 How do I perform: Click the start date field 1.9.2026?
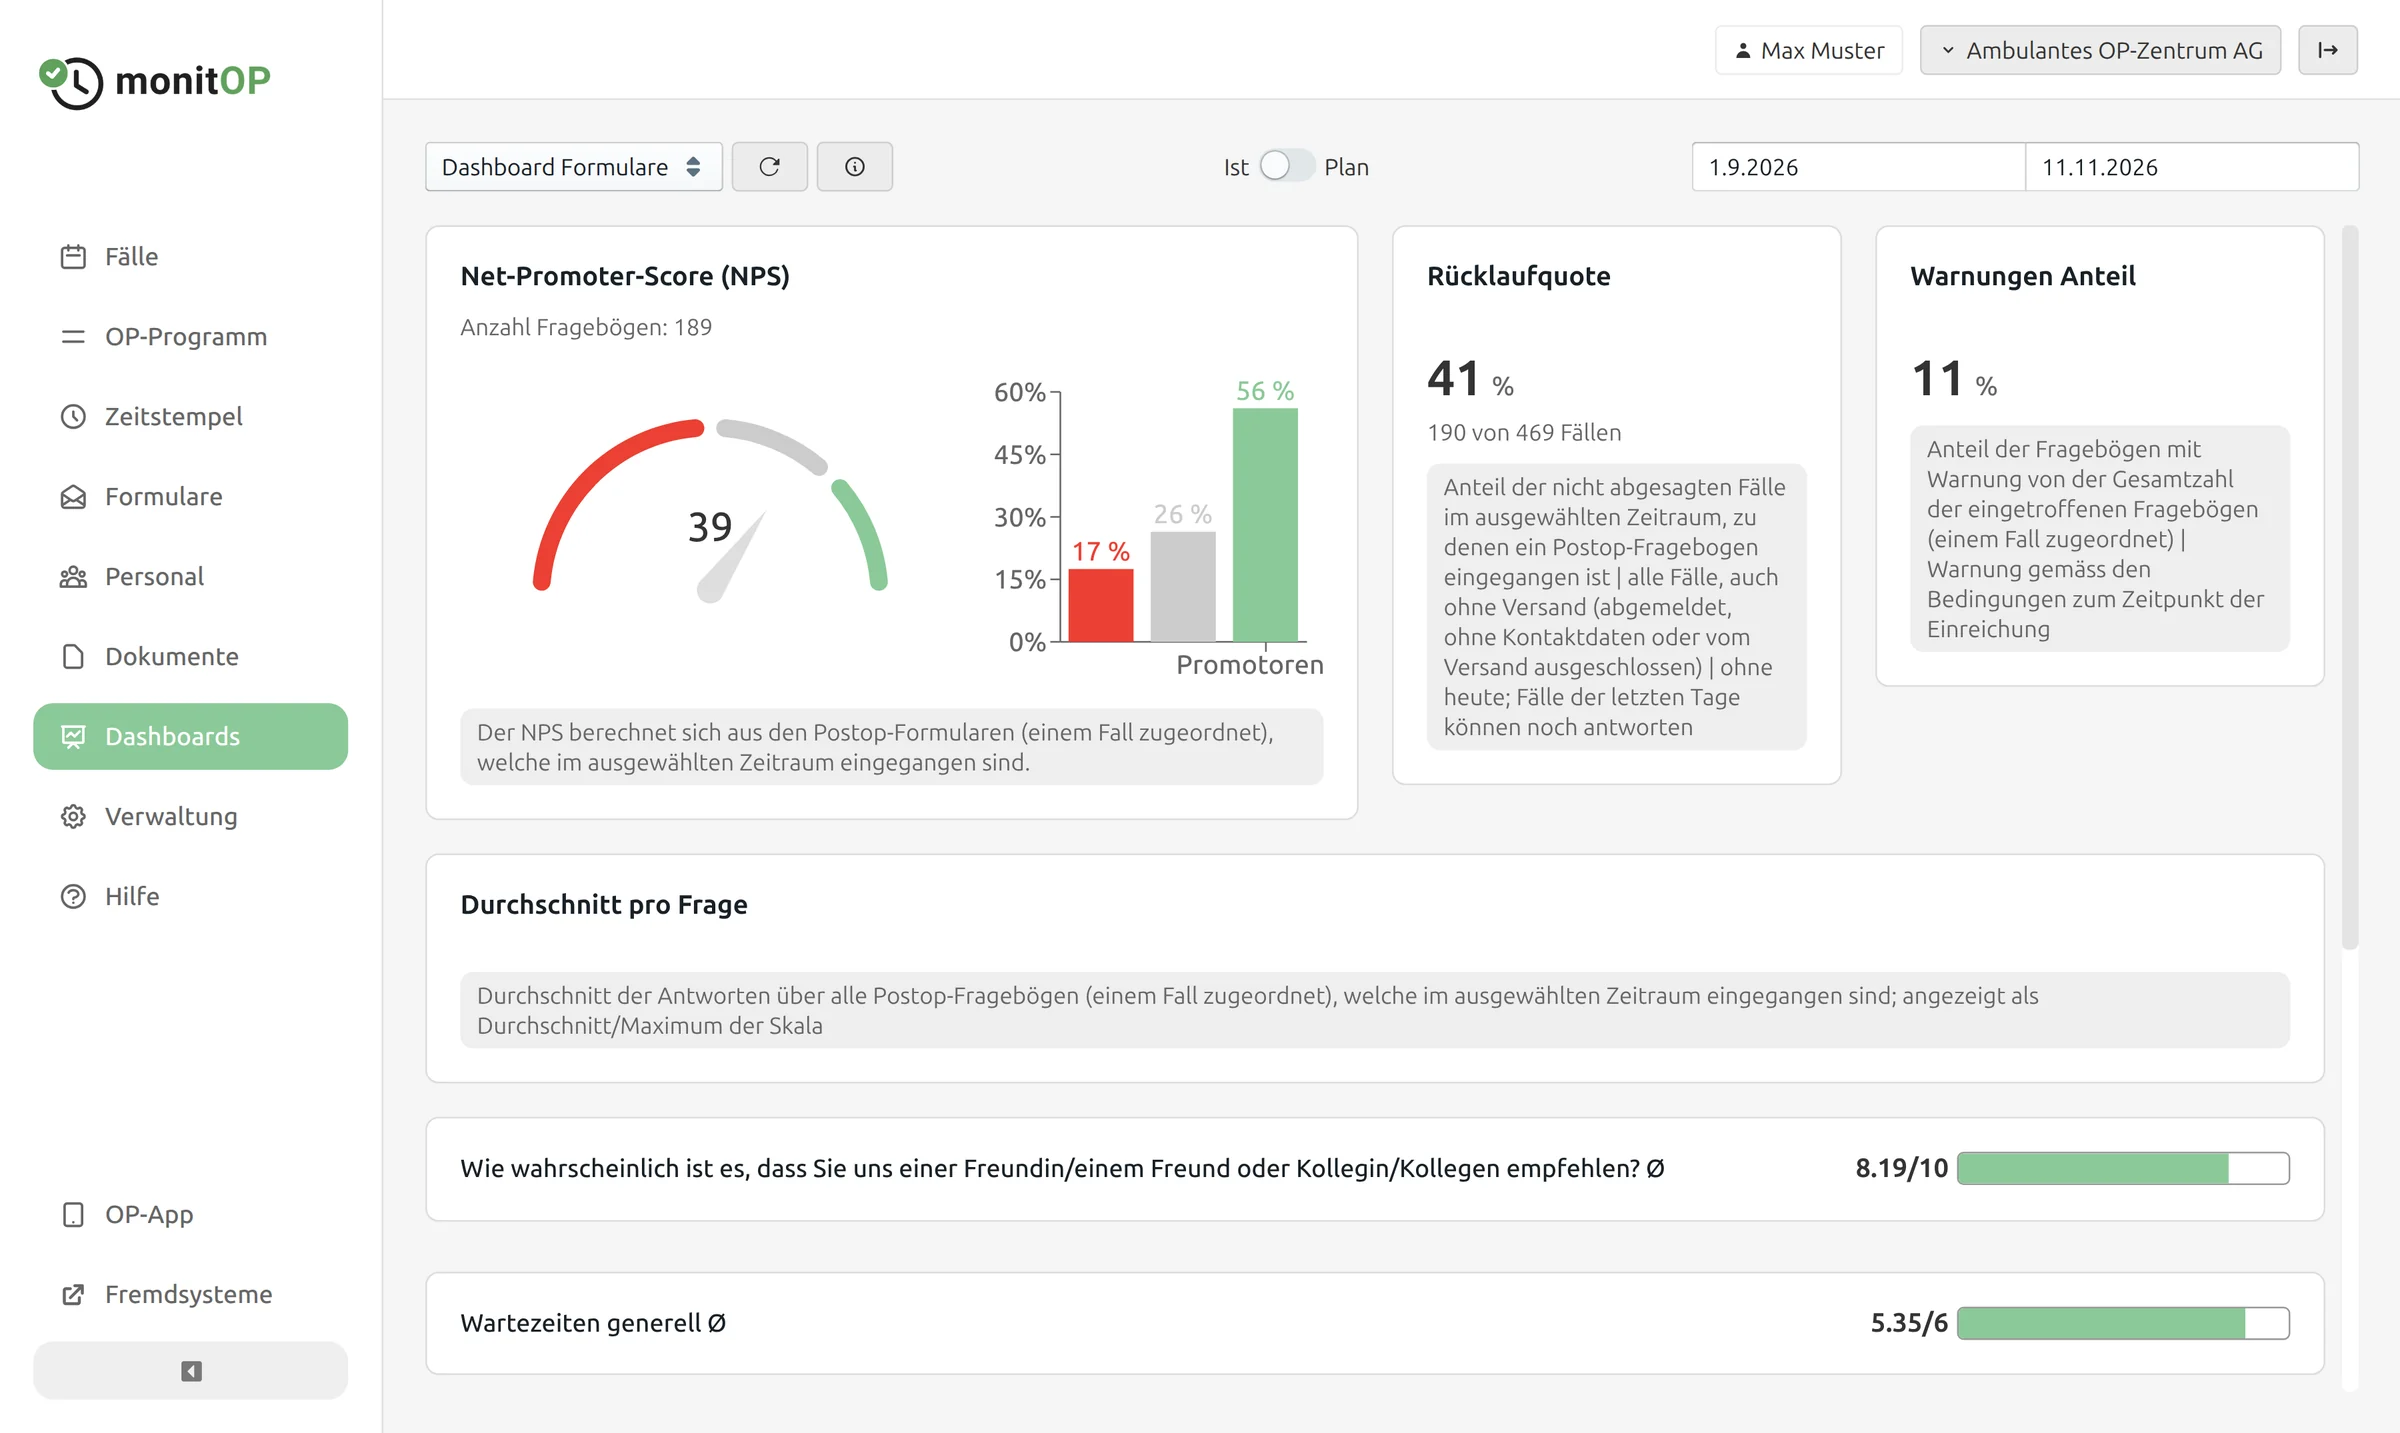[1858, 167]
